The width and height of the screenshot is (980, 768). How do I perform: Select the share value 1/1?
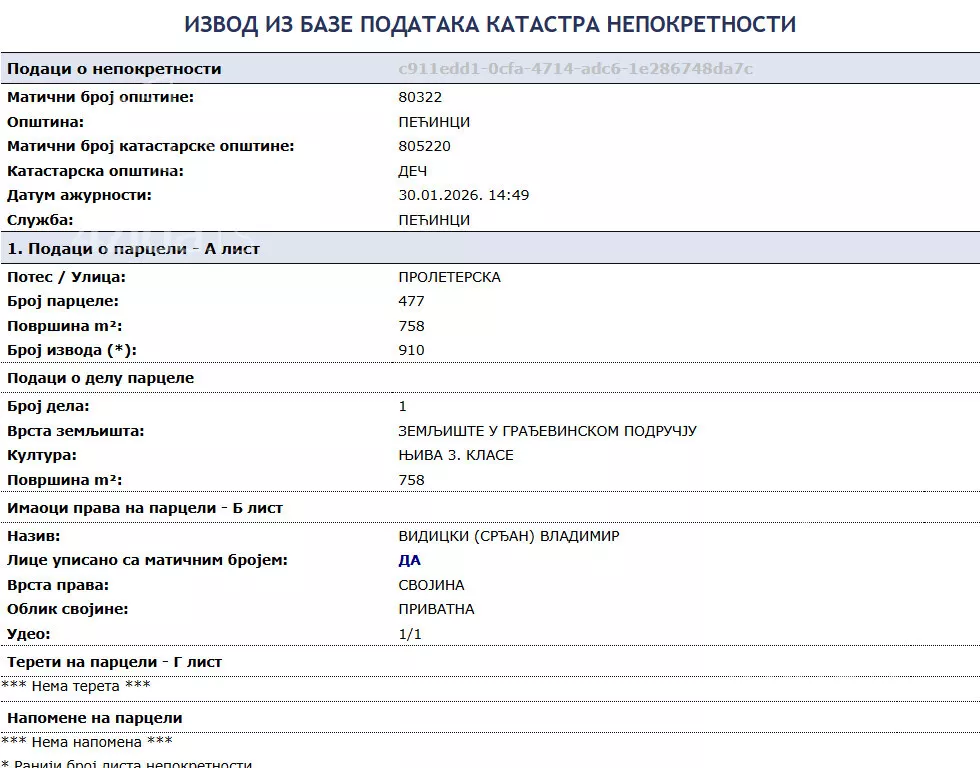point(406,633)
